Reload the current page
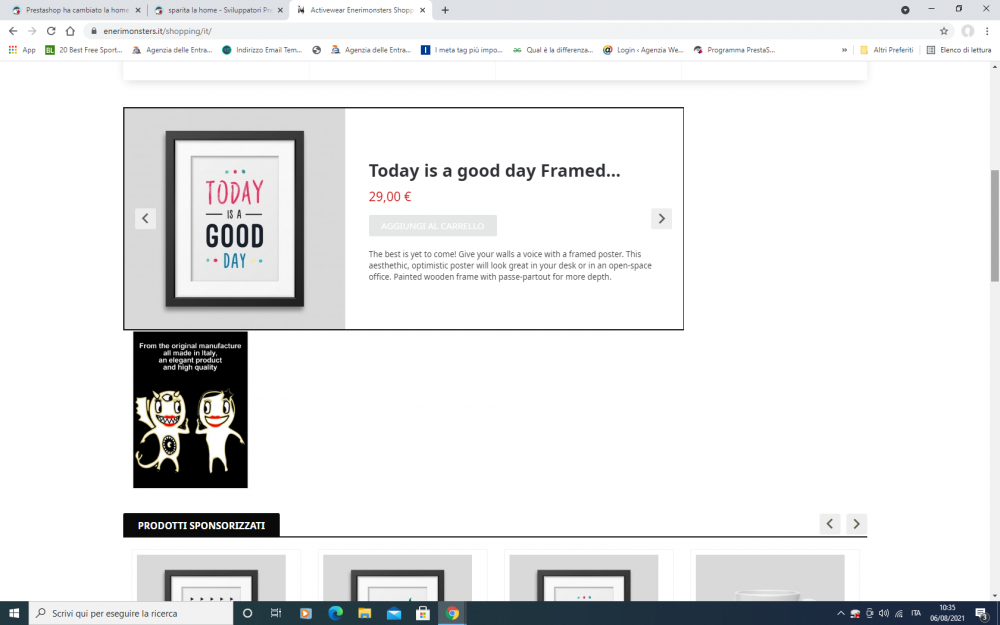Viewport: 1000px width, 625px height. (x=51, y=31)
